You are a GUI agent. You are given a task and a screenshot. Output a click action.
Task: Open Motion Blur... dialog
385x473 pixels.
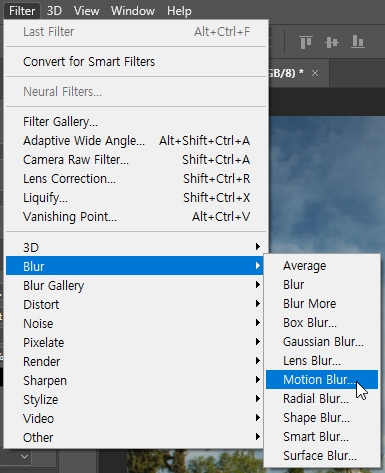pyautogui.click(x=322, y=379)
